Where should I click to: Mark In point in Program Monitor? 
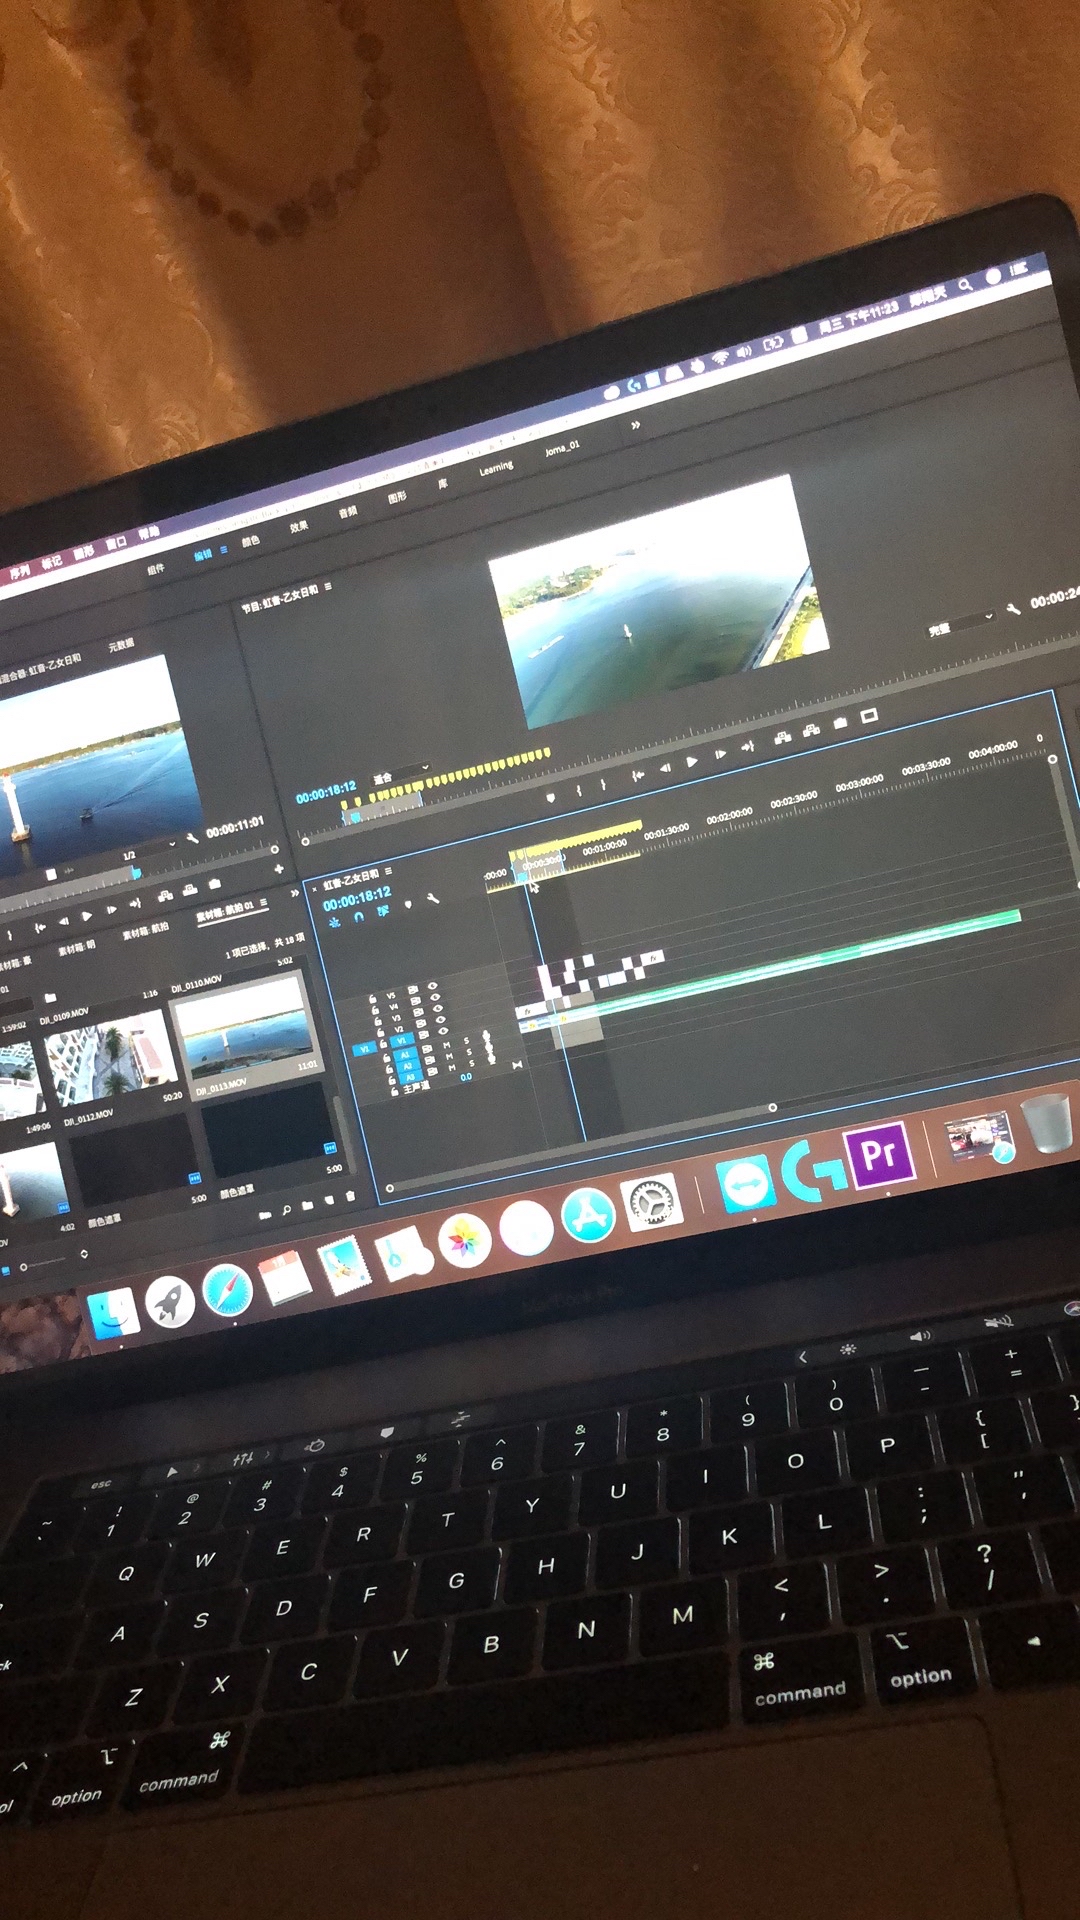coord(579,790)
